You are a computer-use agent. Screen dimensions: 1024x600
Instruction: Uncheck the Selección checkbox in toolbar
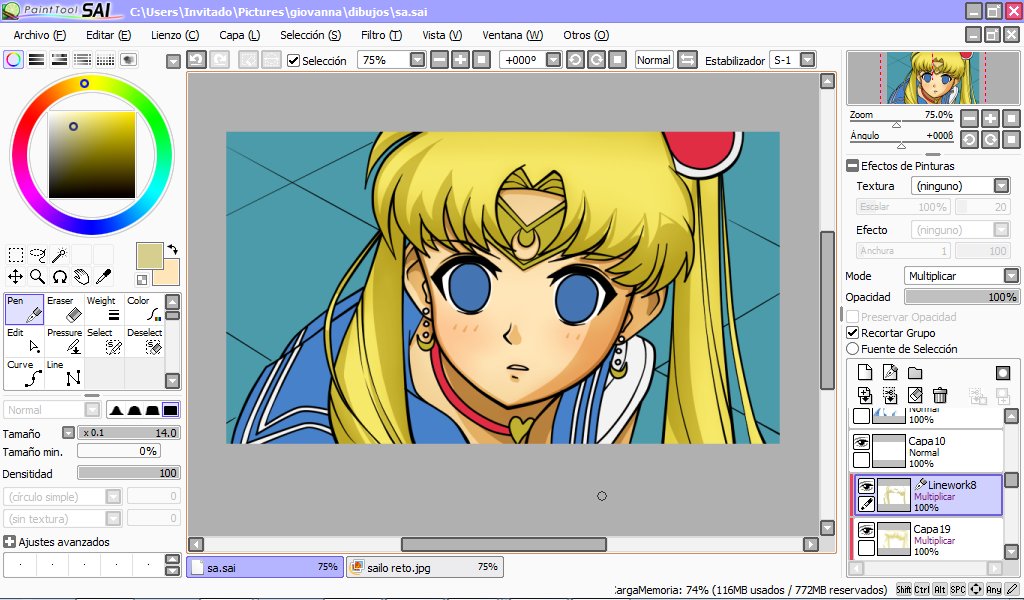pos(293,61)
